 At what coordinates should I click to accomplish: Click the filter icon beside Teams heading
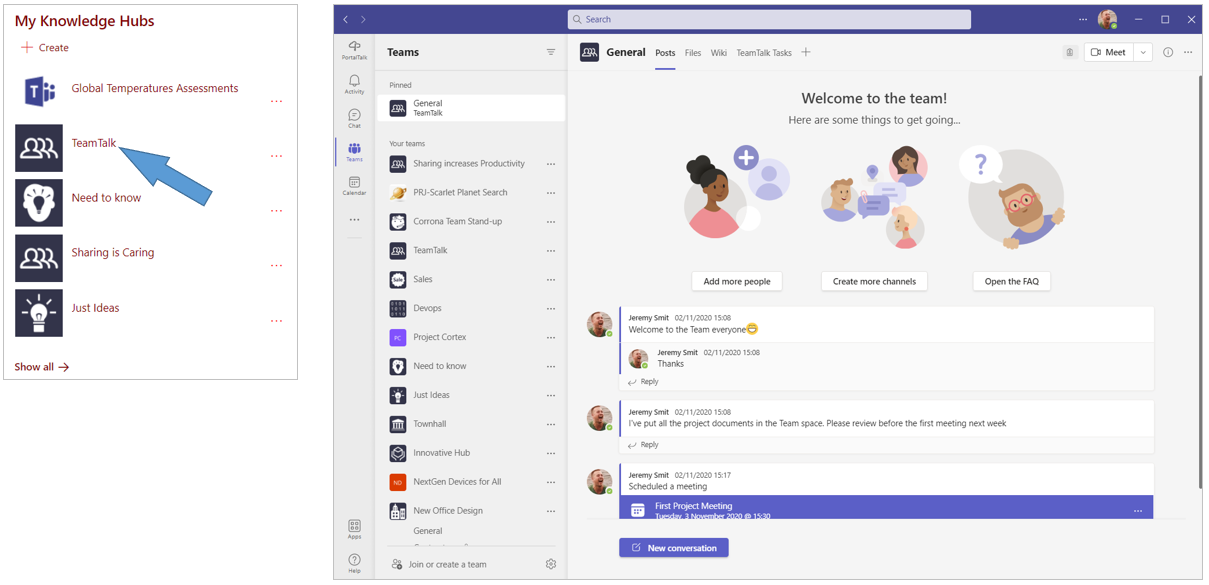(551, 52)
